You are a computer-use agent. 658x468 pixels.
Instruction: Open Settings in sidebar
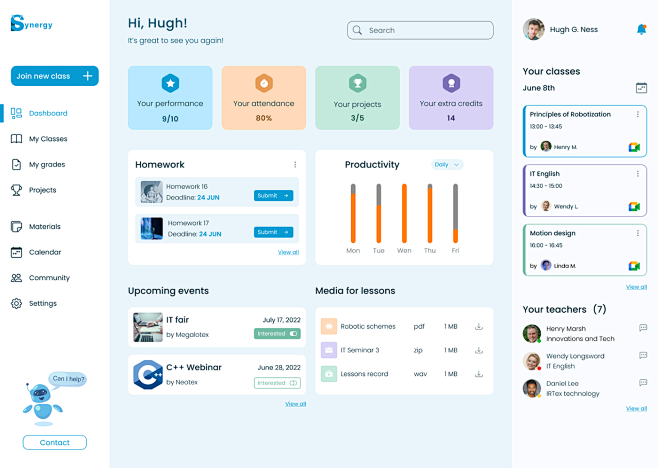(x=34, y=303)
